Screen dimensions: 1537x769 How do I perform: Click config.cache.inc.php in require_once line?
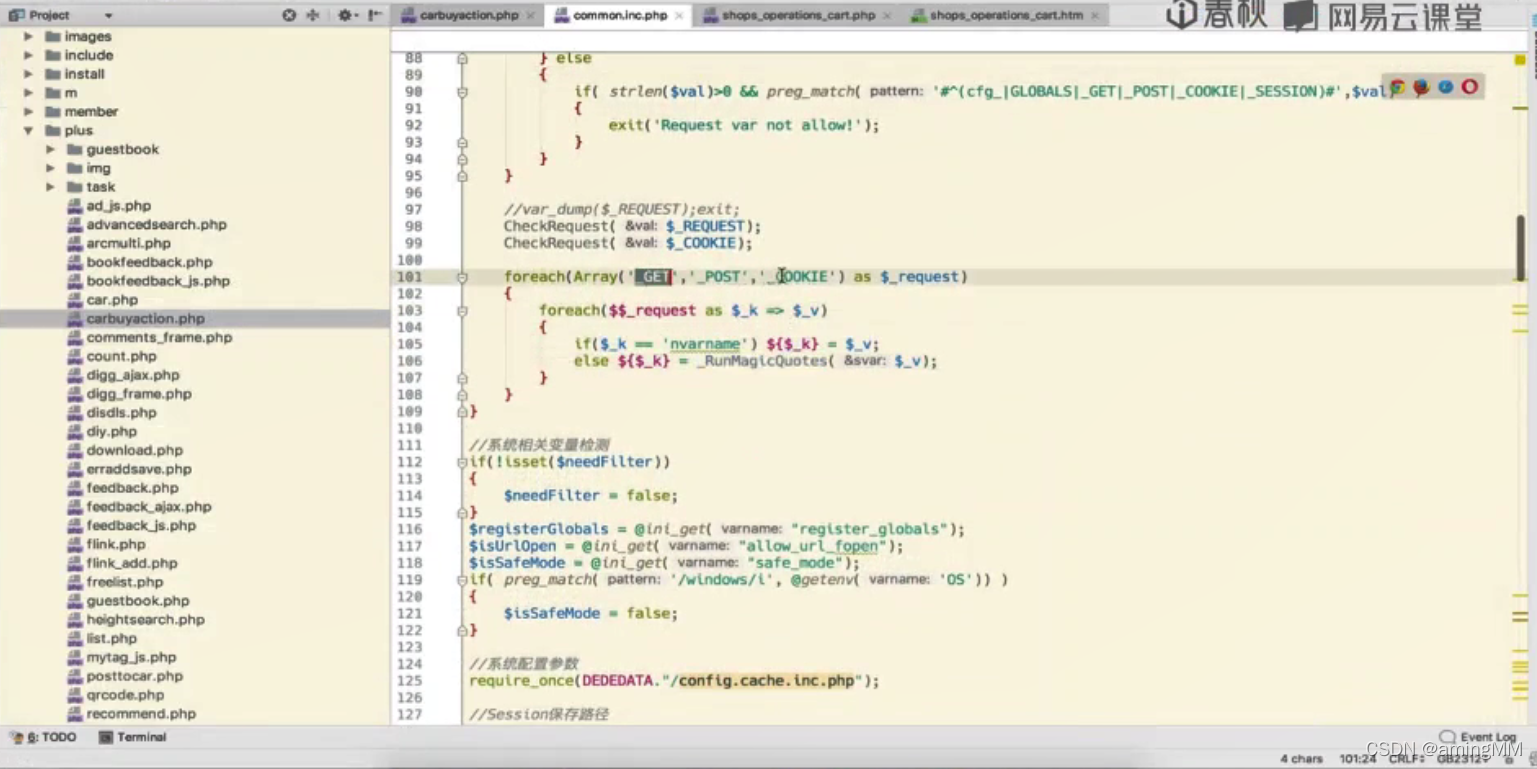[x=767, y=681]
